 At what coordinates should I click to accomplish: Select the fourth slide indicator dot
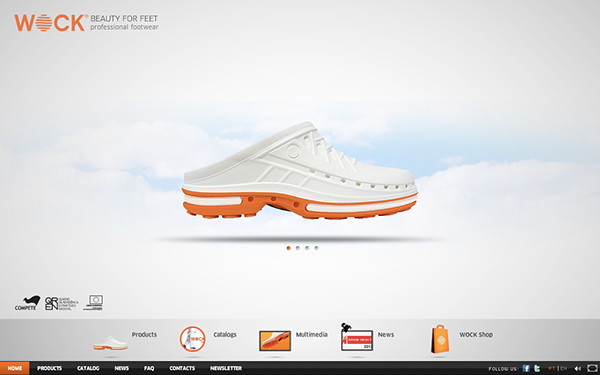[x=316, y=248]
